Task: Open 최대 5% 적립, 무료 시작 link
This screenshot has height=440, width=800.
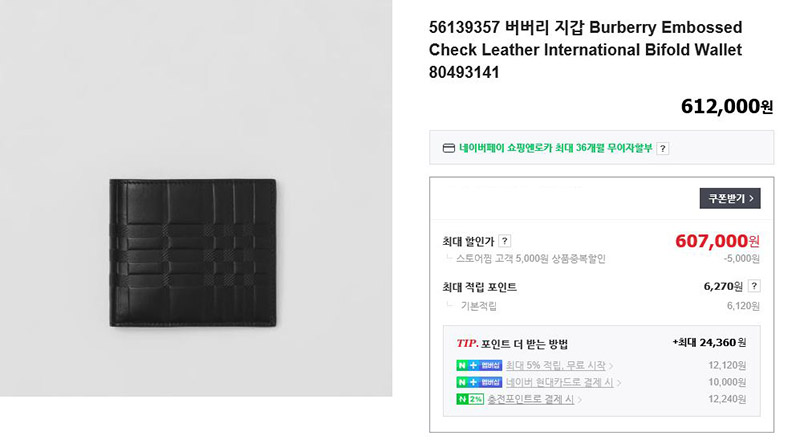Action: [556, 365]
